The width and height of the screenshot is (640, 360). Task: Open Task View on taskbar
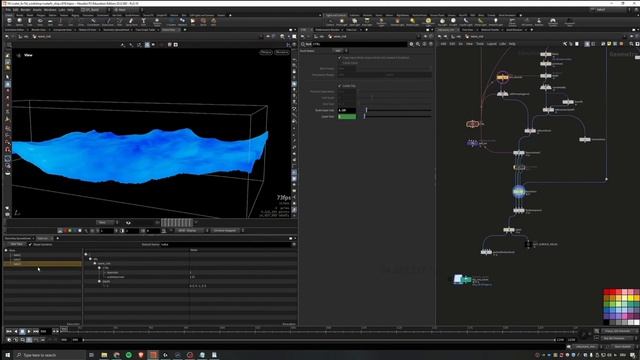point(91,355)
